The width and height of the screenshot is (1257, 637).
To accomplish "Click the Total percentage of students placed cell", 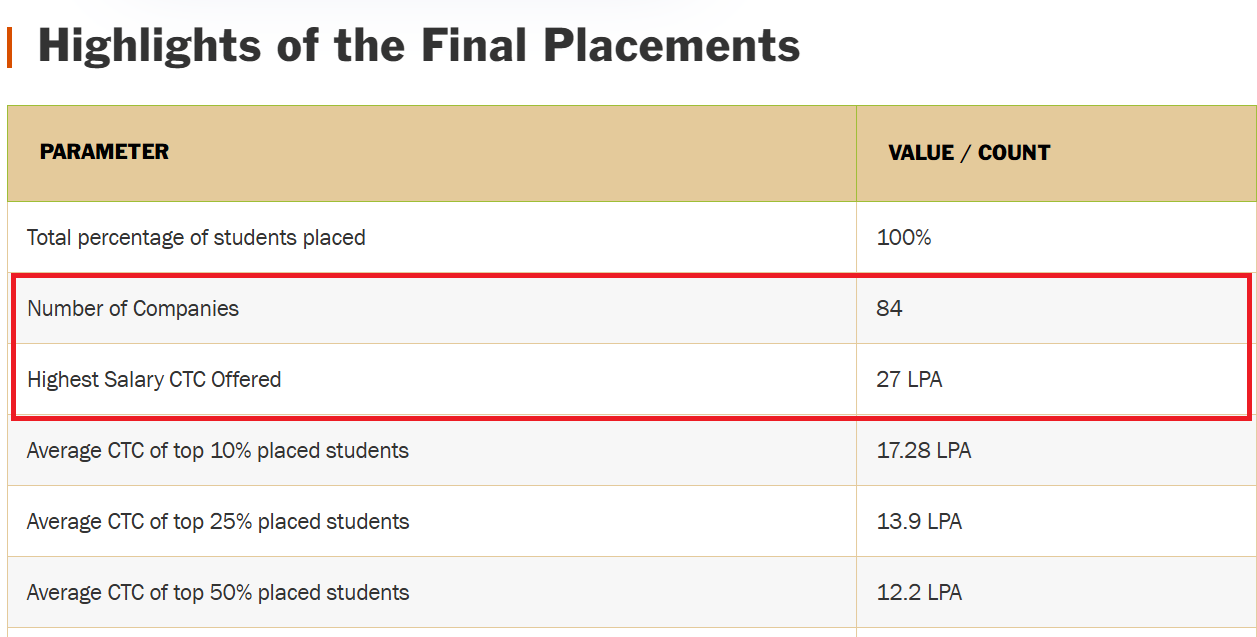I will coord(196,238).
